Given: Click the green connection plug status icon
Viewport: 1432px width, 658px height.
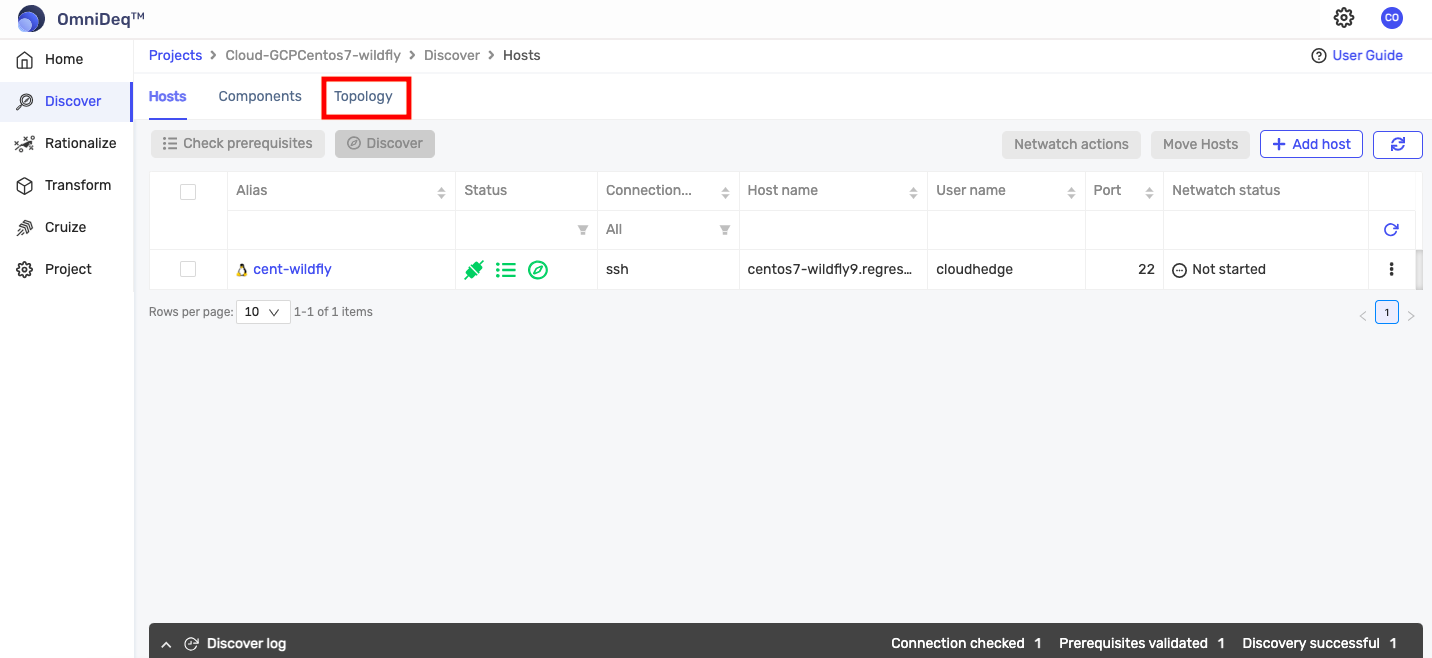Looking at the screenshot, I should click(474, 270).
